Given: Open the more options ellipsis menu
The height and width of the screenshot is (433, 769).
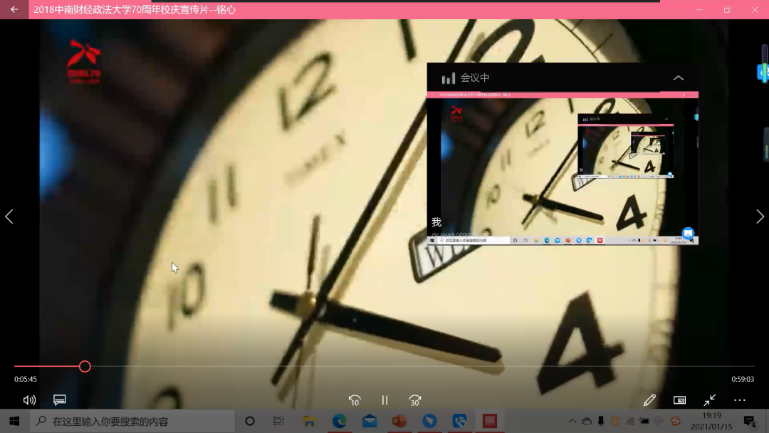Looking at the screenshot, I should [x=740, y=400].
